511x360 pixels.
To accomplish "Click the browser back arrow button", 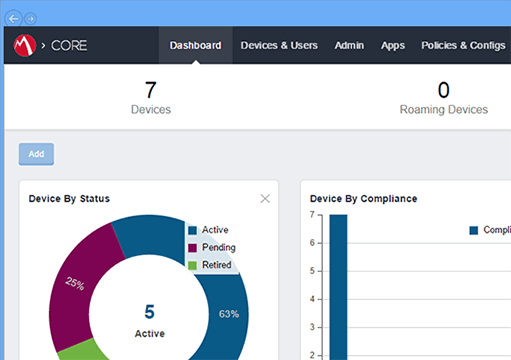I will coord(13,19).
